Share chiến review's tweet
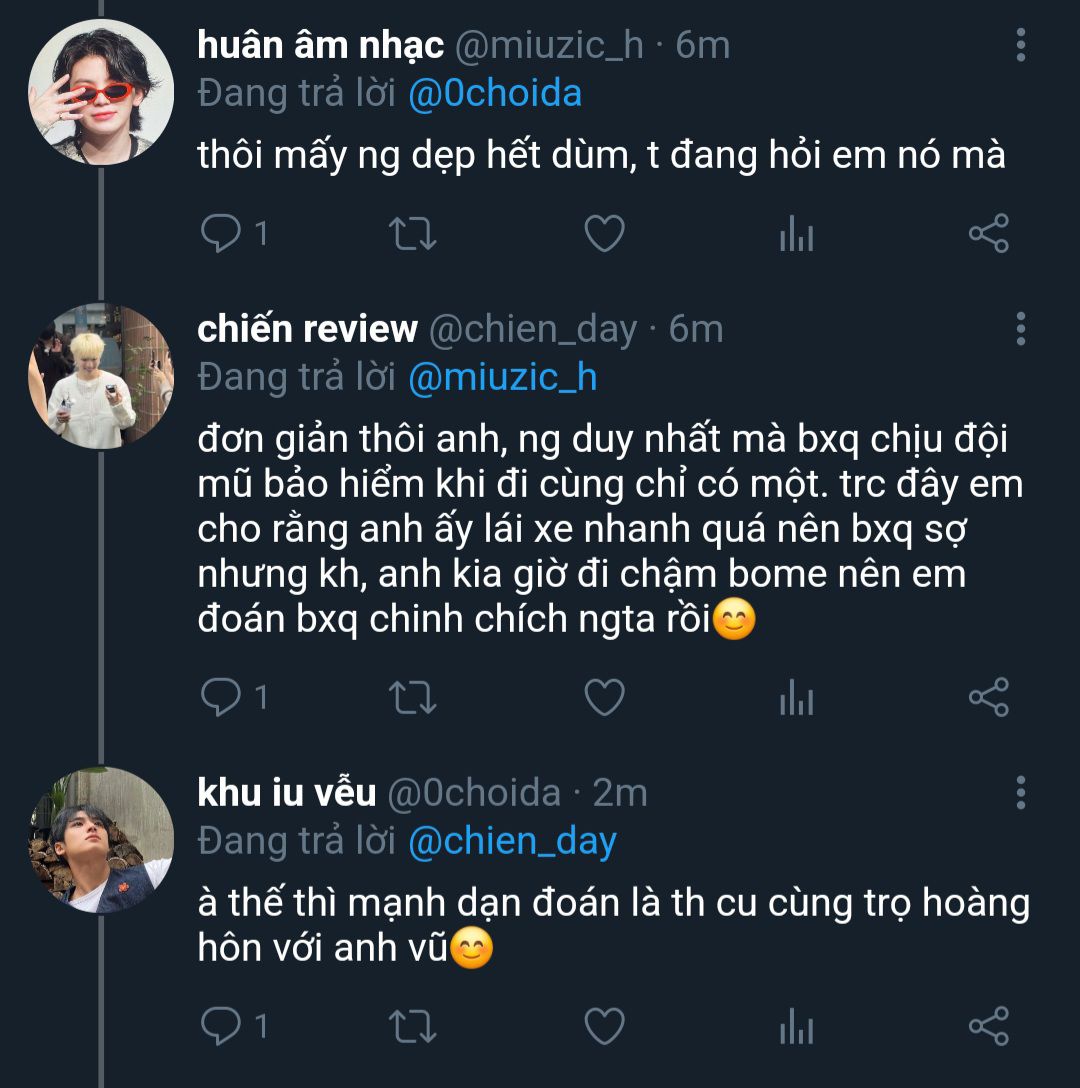 tap(989, 697)
